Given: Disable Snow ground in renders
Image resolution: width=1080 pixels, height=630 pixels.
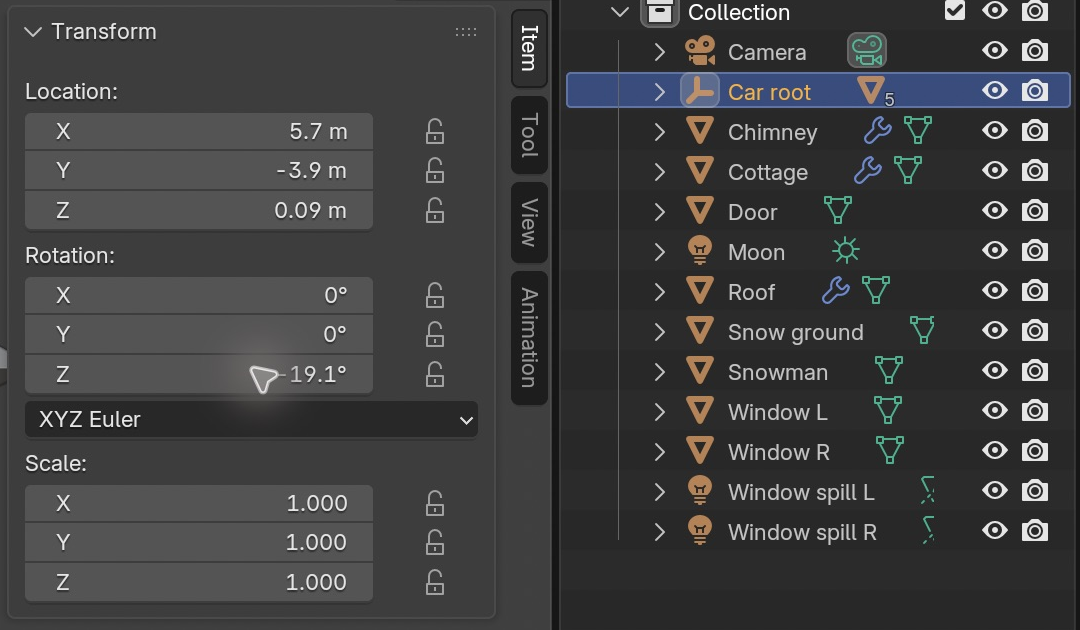Looking at the screenshot, I should pyautogui.click(x=1035, y=330).
